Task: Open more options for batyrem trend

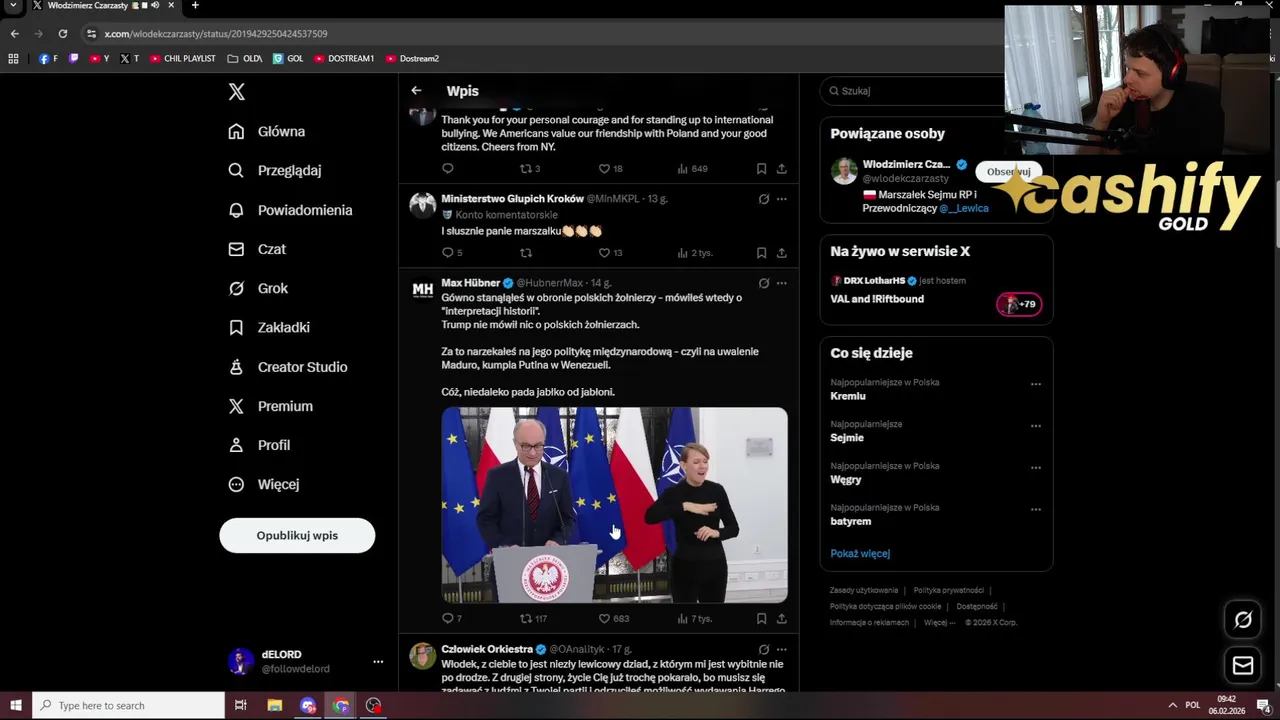Action: [1036, 509]
